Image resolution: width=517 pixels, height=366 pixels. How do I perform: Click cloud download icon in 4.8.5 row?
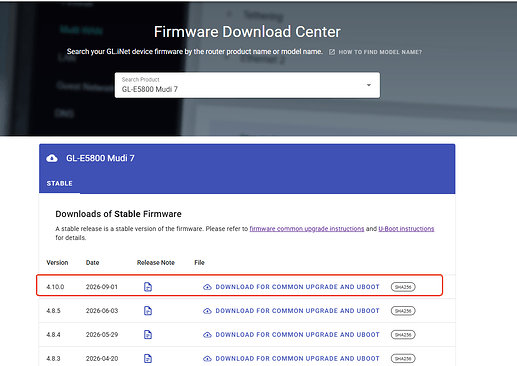[x=207, y=311]
